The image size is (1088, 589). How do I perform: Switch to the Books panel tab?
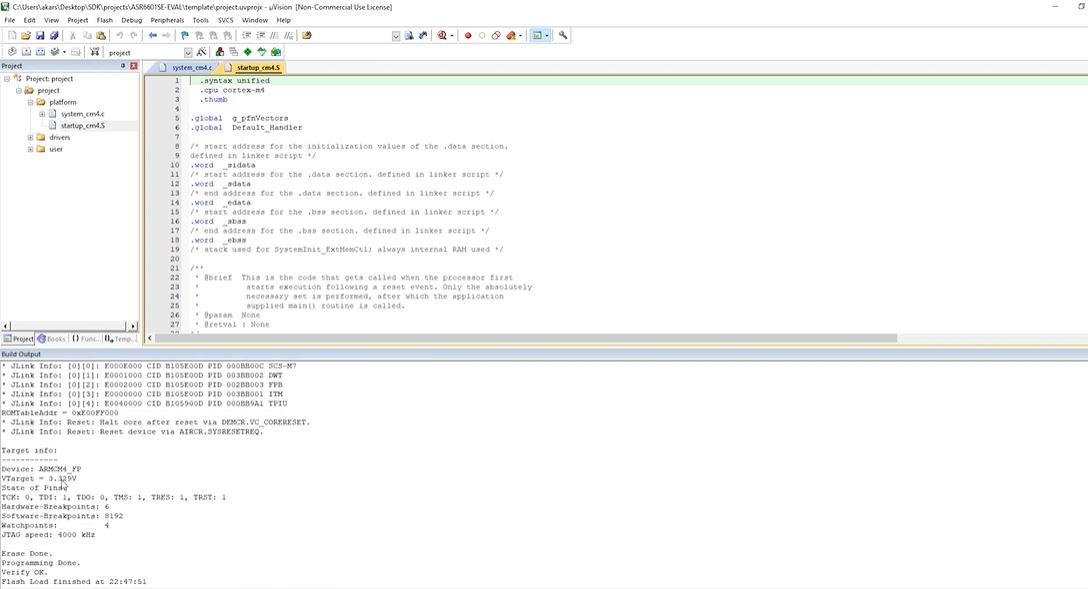tap(51, 339)
